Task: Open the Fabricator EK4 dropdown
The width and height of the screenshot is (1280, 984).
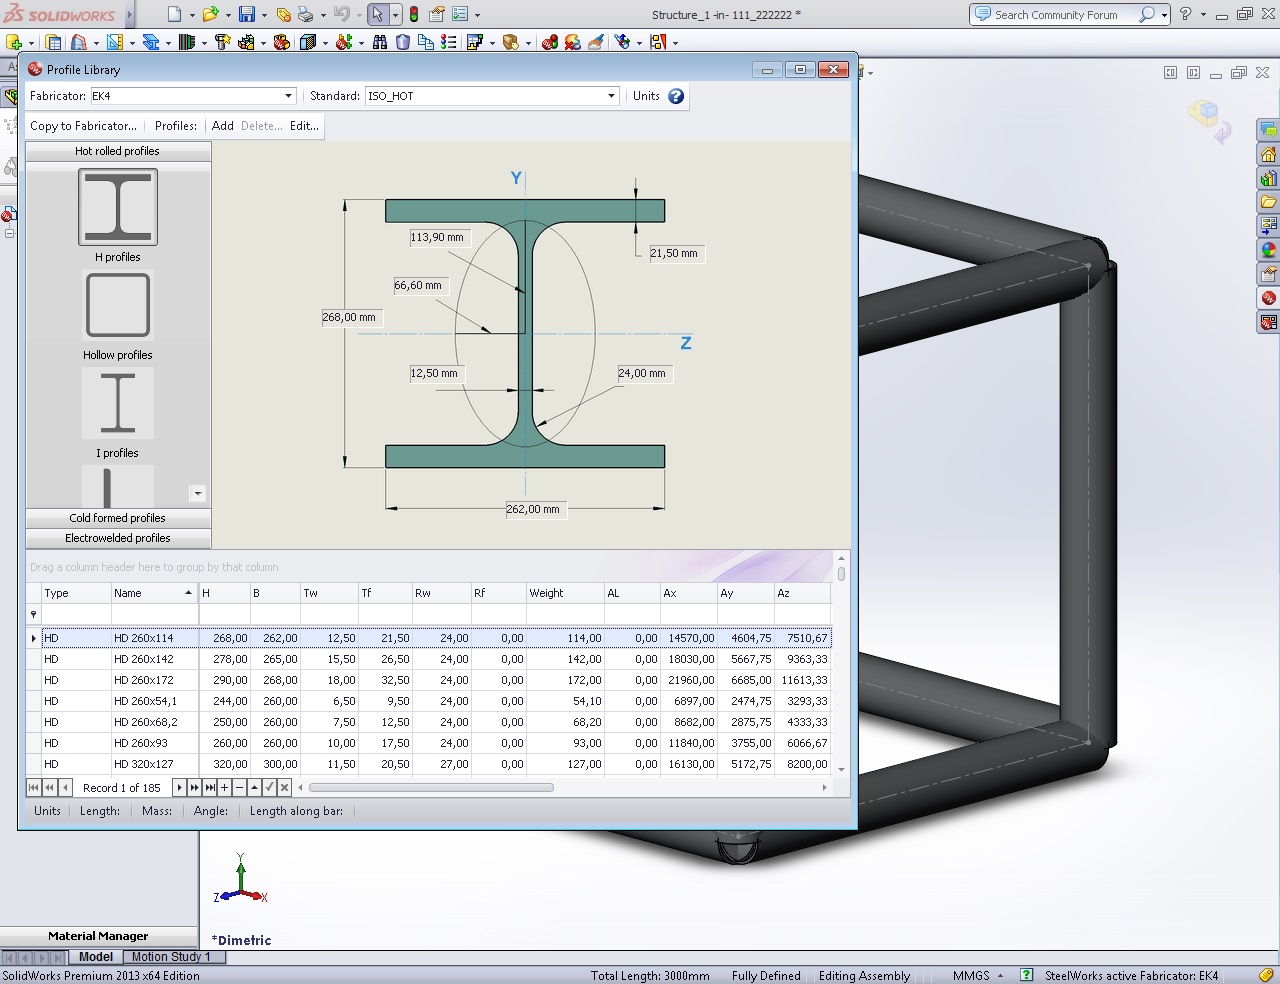Action: pos(289,96)
